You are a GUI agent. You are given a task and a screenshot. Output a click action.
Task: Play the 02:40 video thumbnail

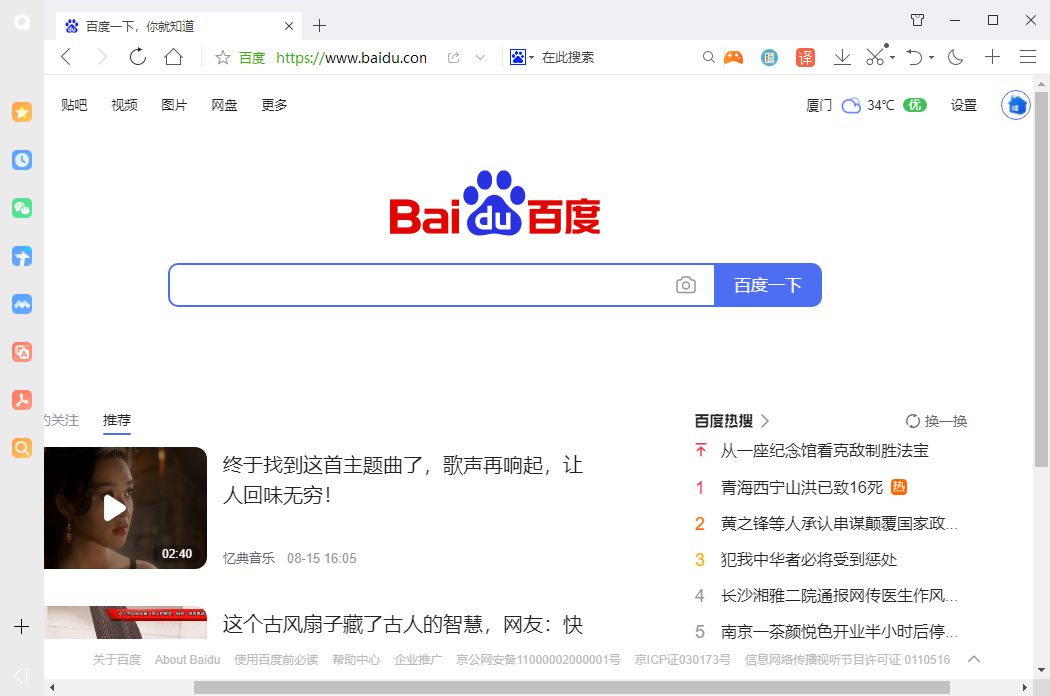pos(125,508)
